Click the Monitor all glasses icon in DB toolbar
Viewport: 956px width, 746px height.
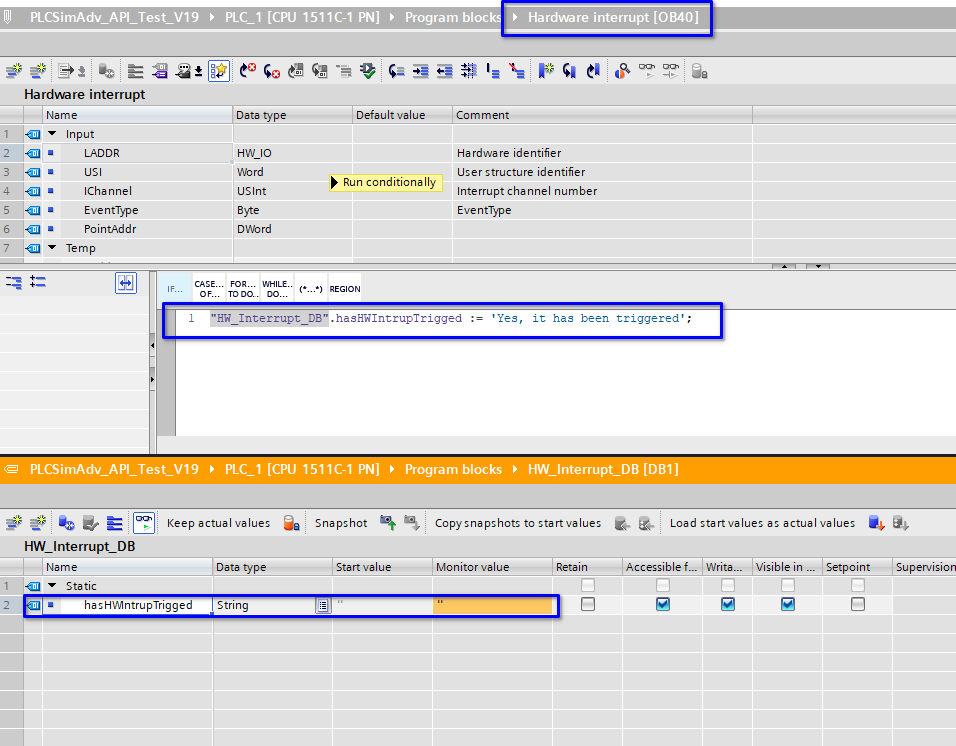(x=145, y=523)
